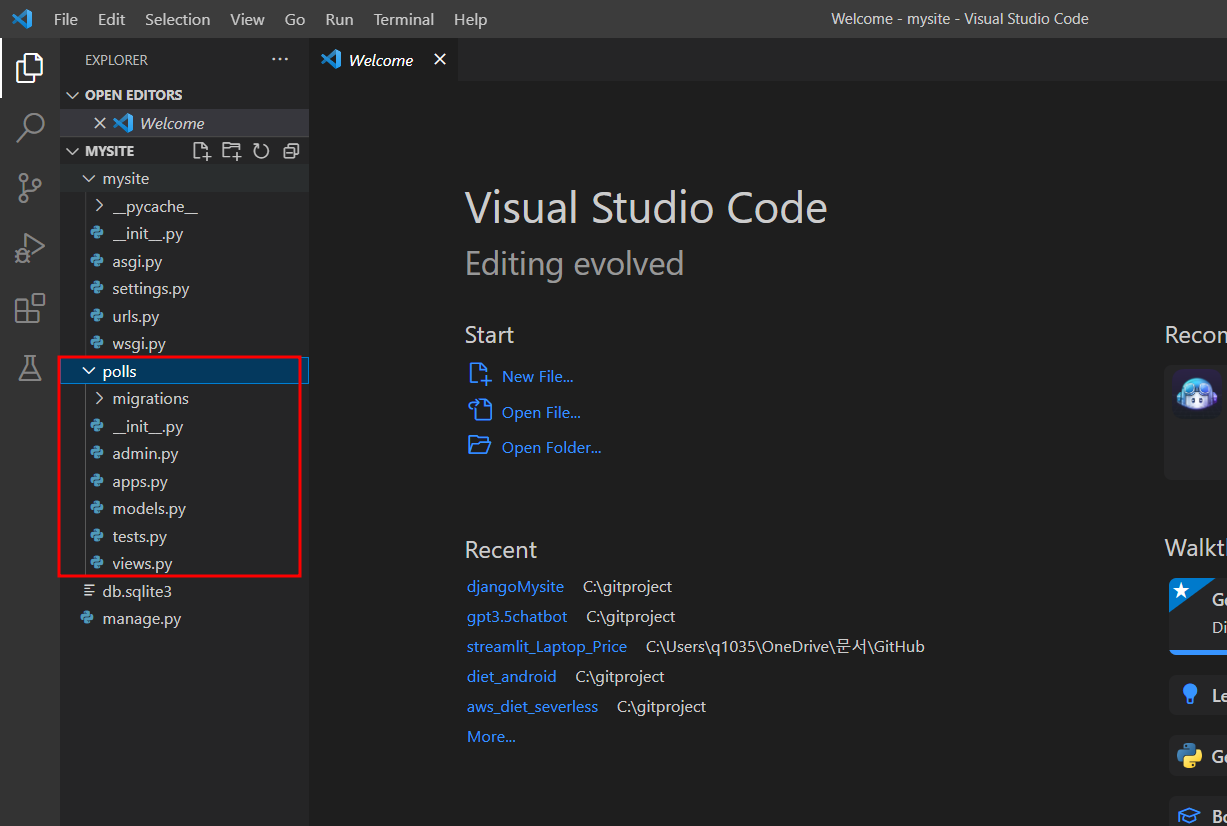This screenshot has height=826, width=1227.
Task: Open the Extensions view icon
Action: pyautogui.click(x=30, y=308)
